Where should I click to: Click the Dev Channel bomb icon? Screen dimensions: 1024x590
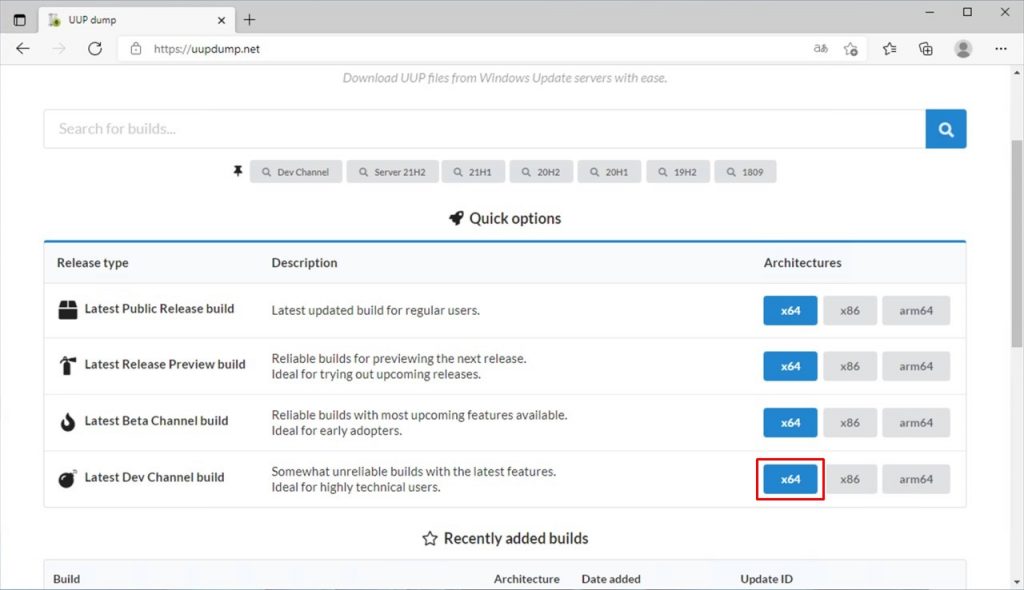(x=67, y=478)
